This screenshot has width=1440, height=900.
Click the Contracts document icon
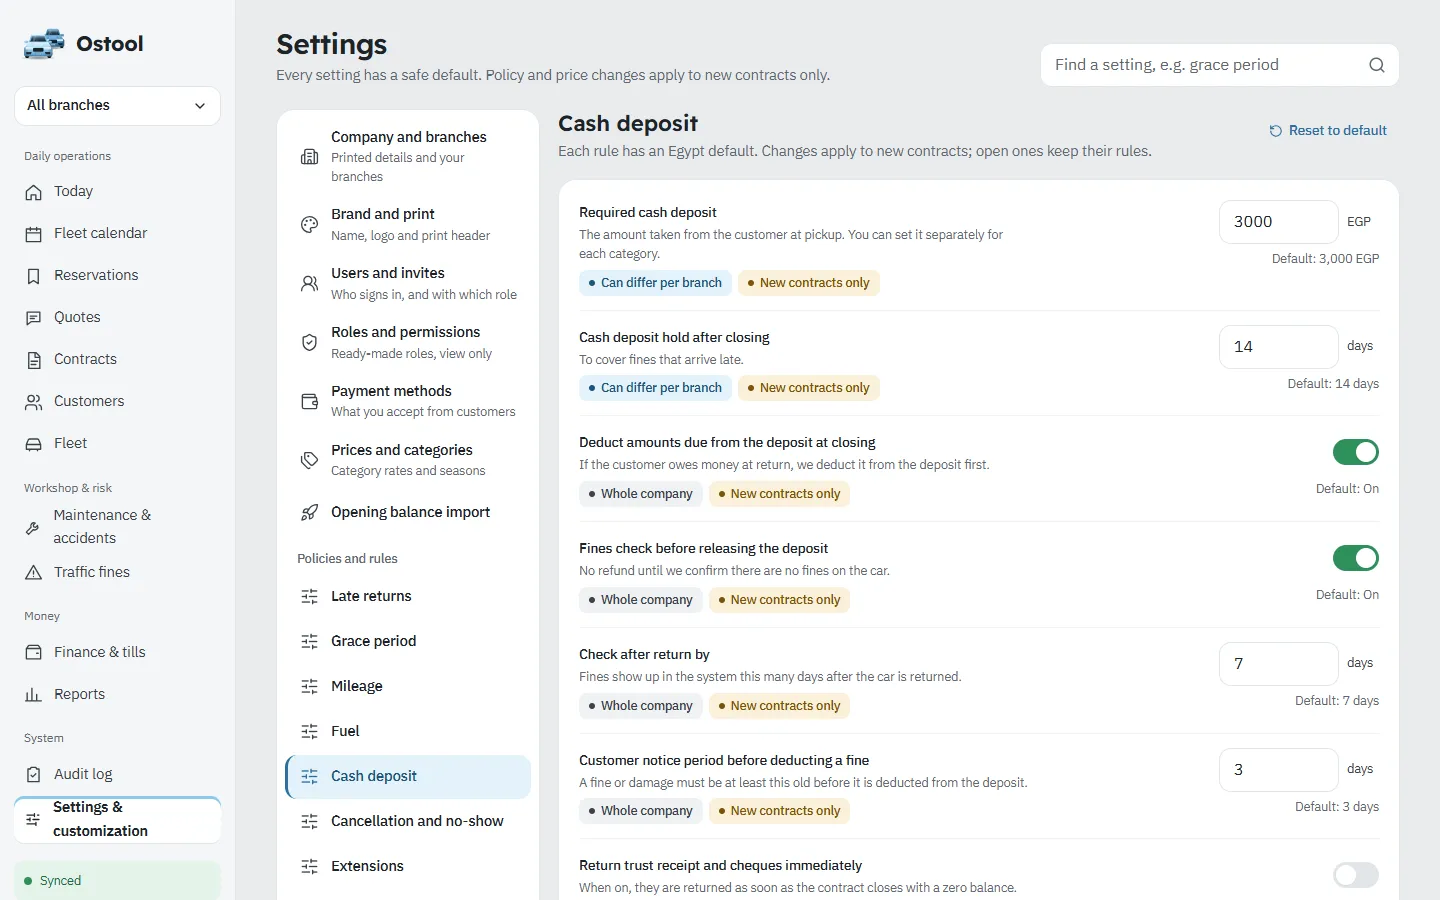pyautogui.click(x=34, y=360)
